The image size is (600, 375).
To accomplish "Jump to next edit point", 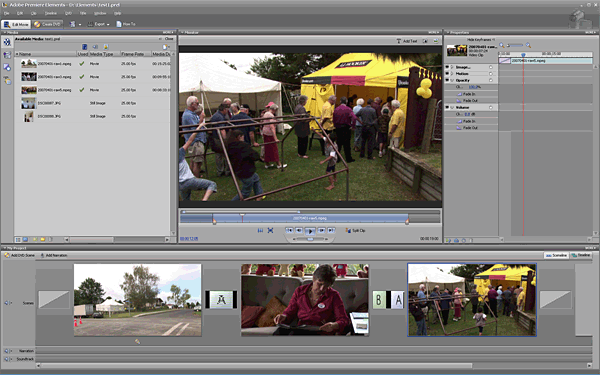I will [331, 230].
